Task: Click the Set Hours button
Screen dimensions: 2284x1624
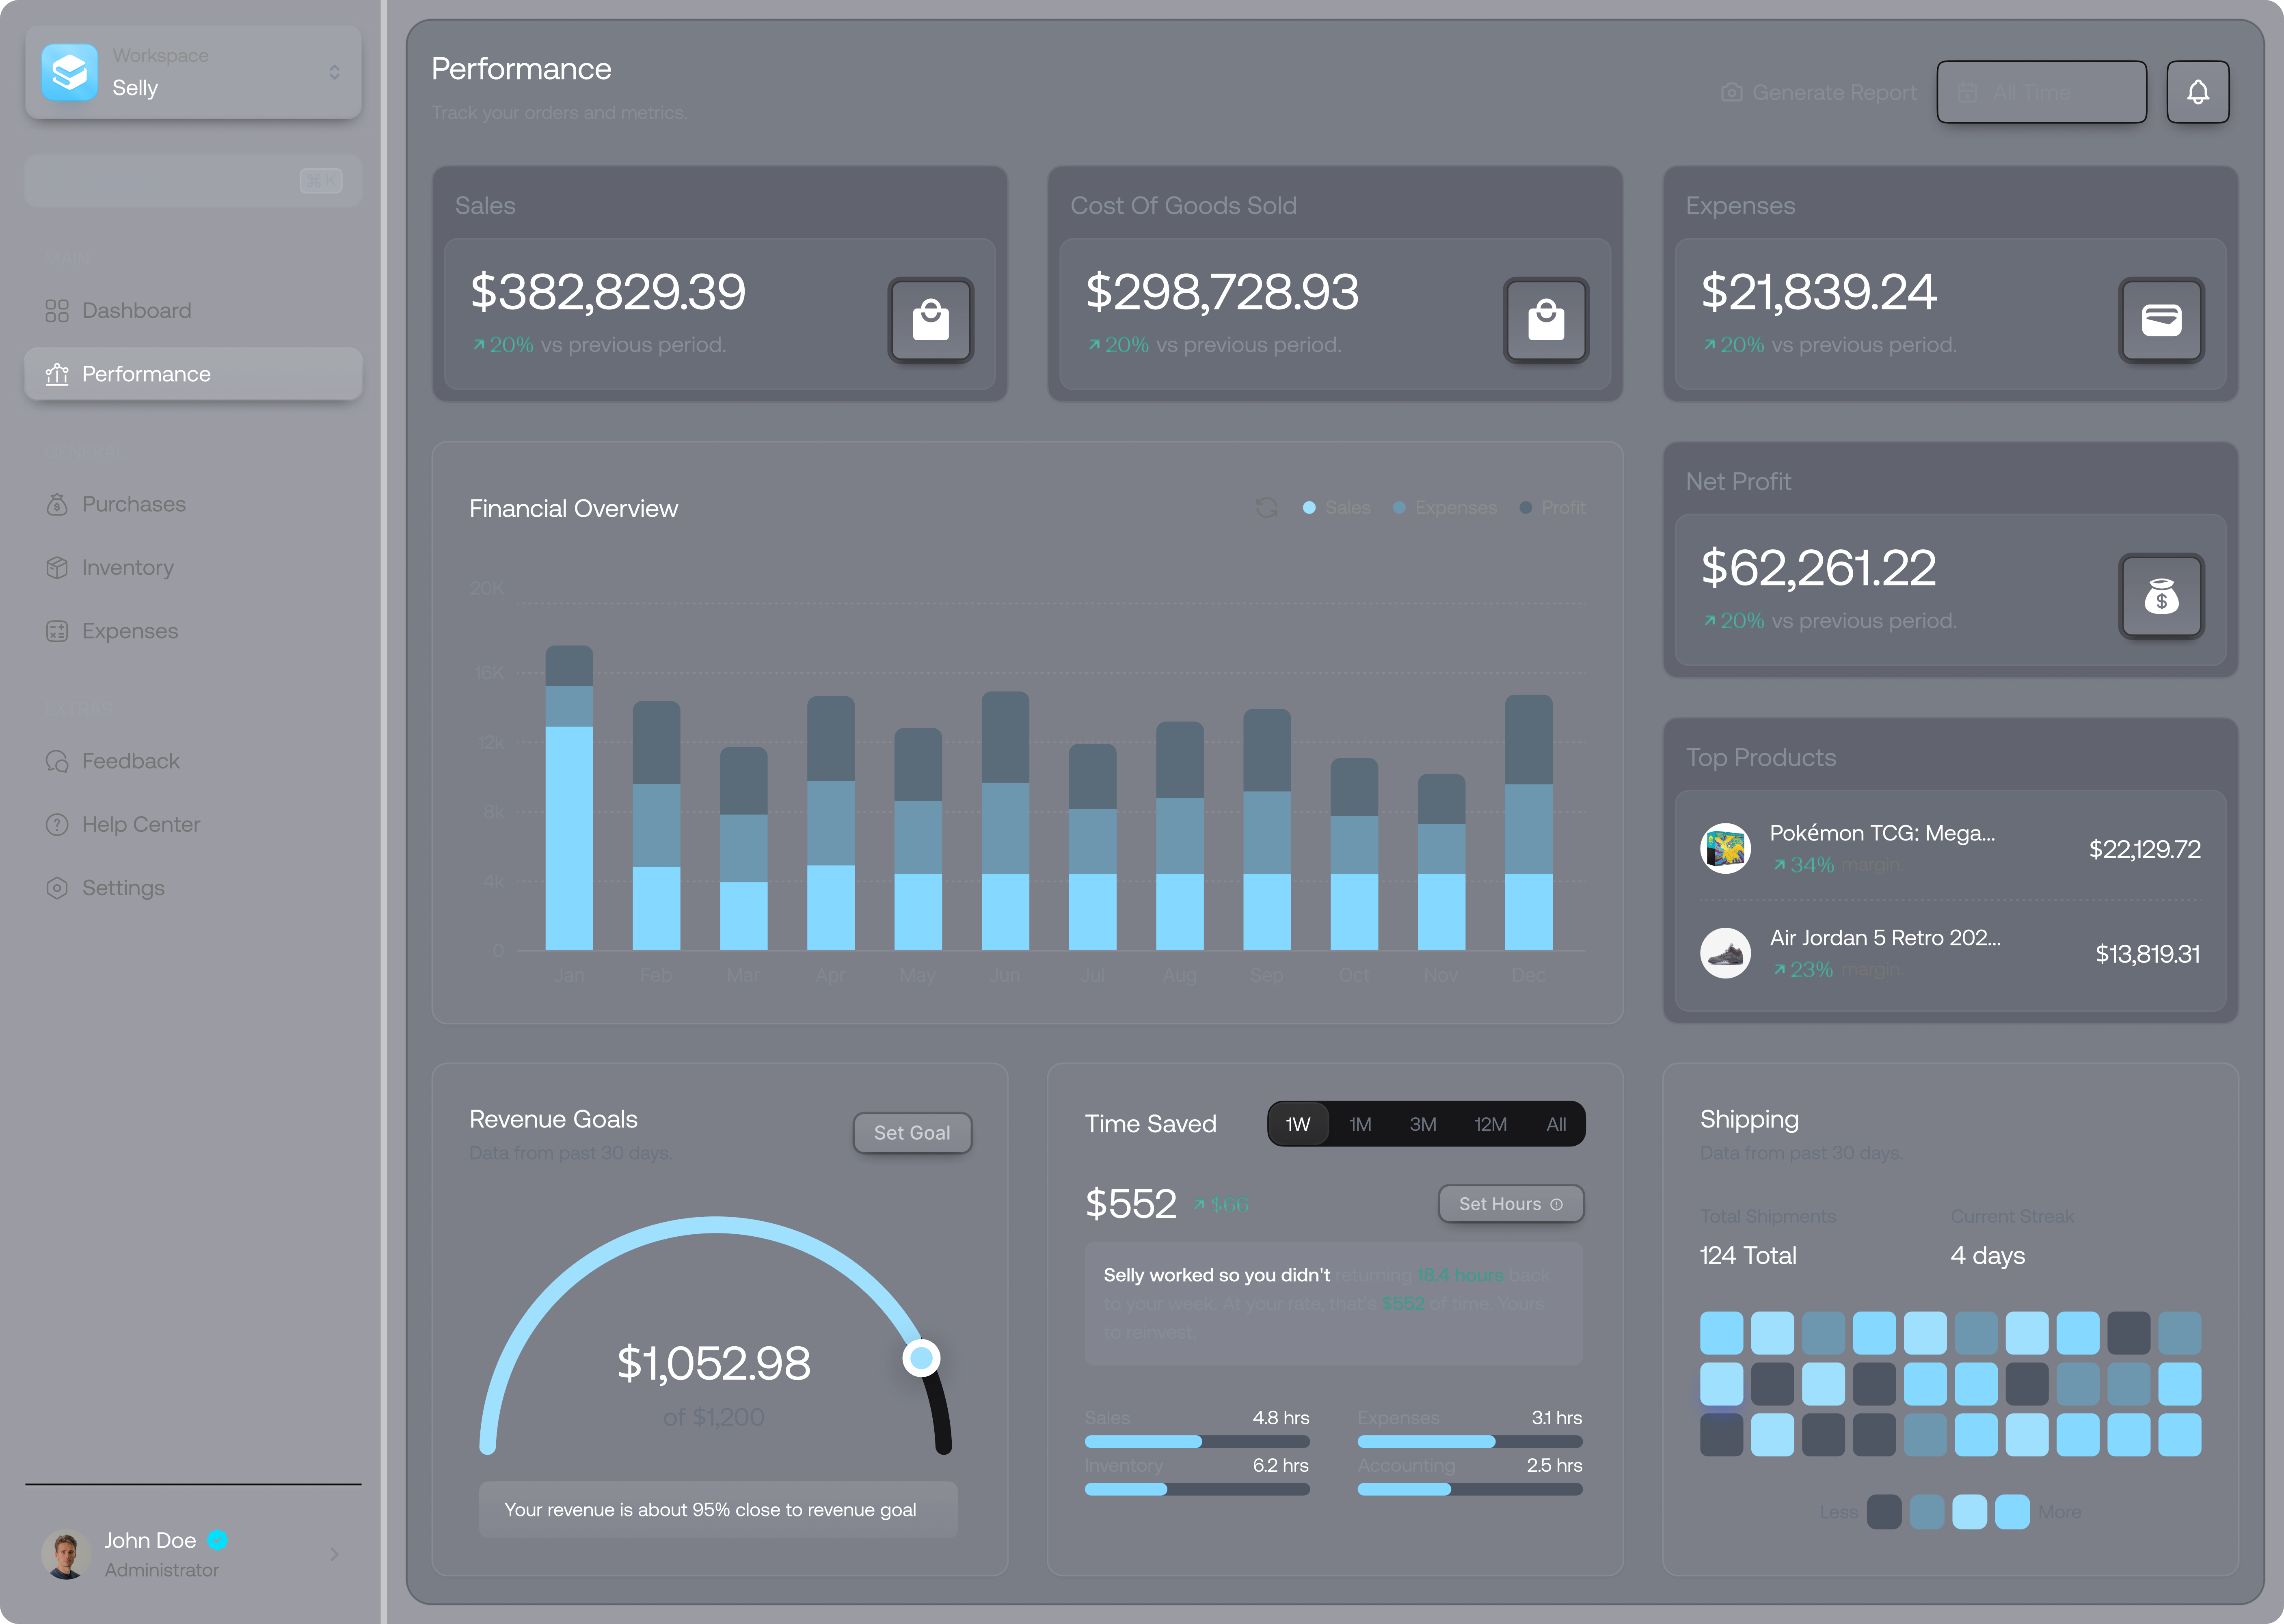Action: [x=1510, y=1204]
